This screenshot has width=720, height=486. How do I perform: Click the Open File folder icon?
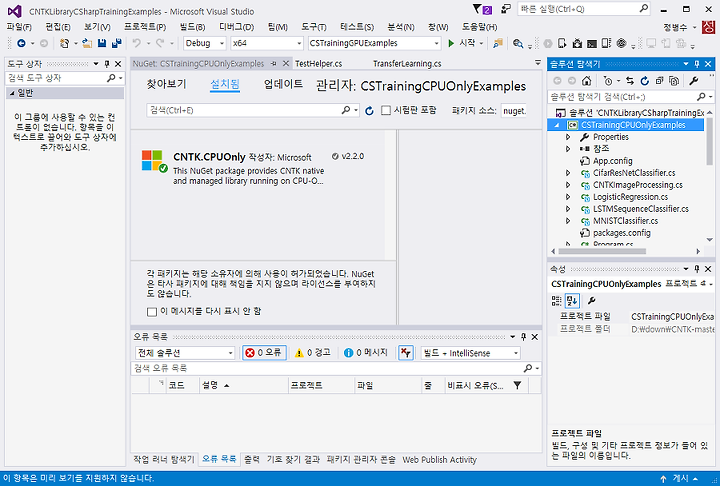coord(87,43)
